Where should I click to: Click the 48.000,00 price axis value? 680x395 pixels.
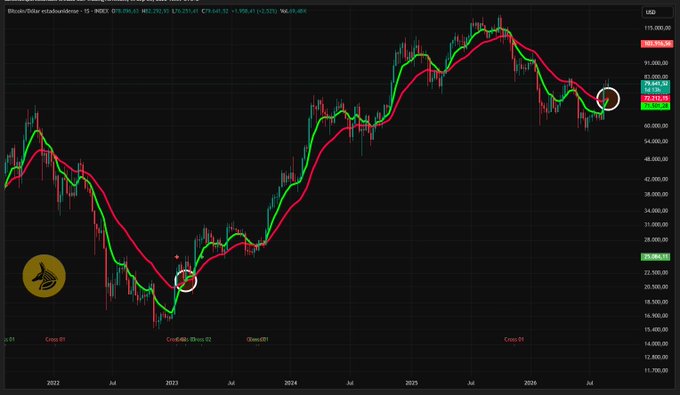656,159
